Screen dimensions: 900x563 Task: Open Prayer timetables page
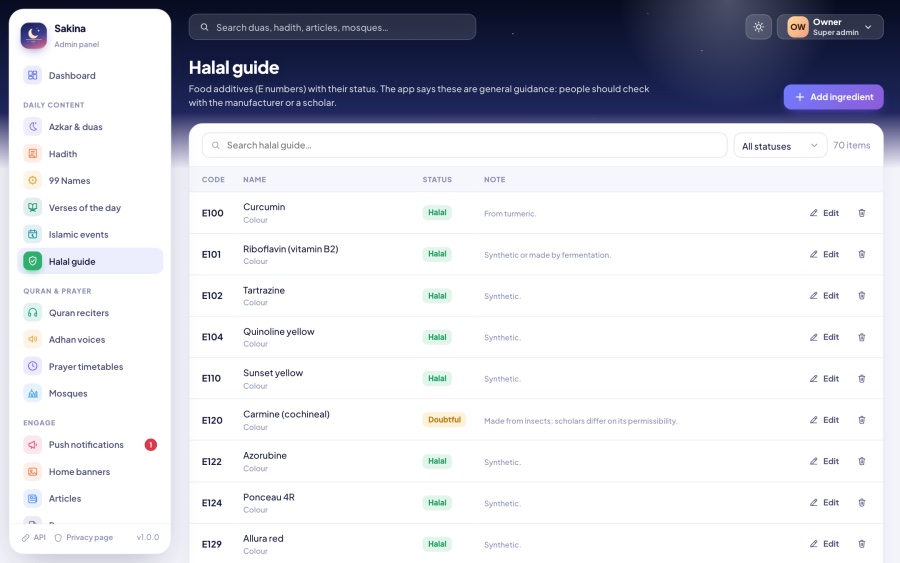[90, 367]
